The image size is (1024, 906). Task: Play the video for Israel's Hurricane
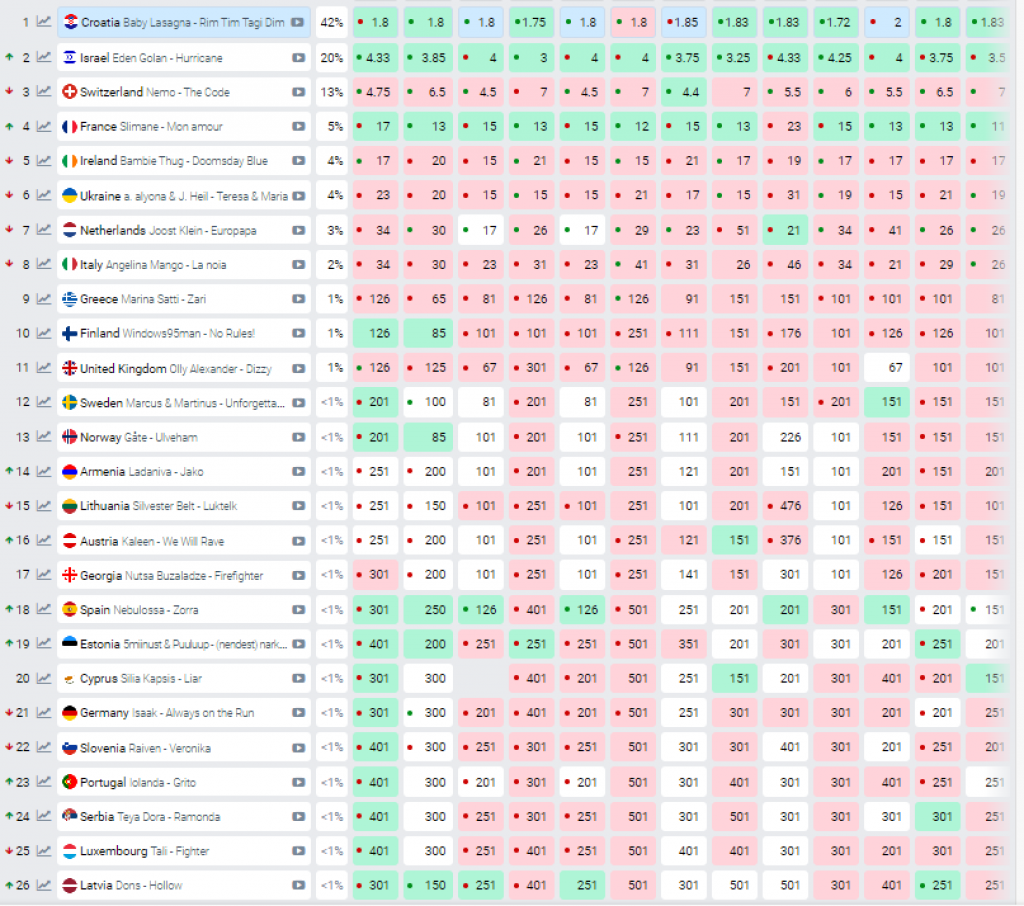pos(298,58)
